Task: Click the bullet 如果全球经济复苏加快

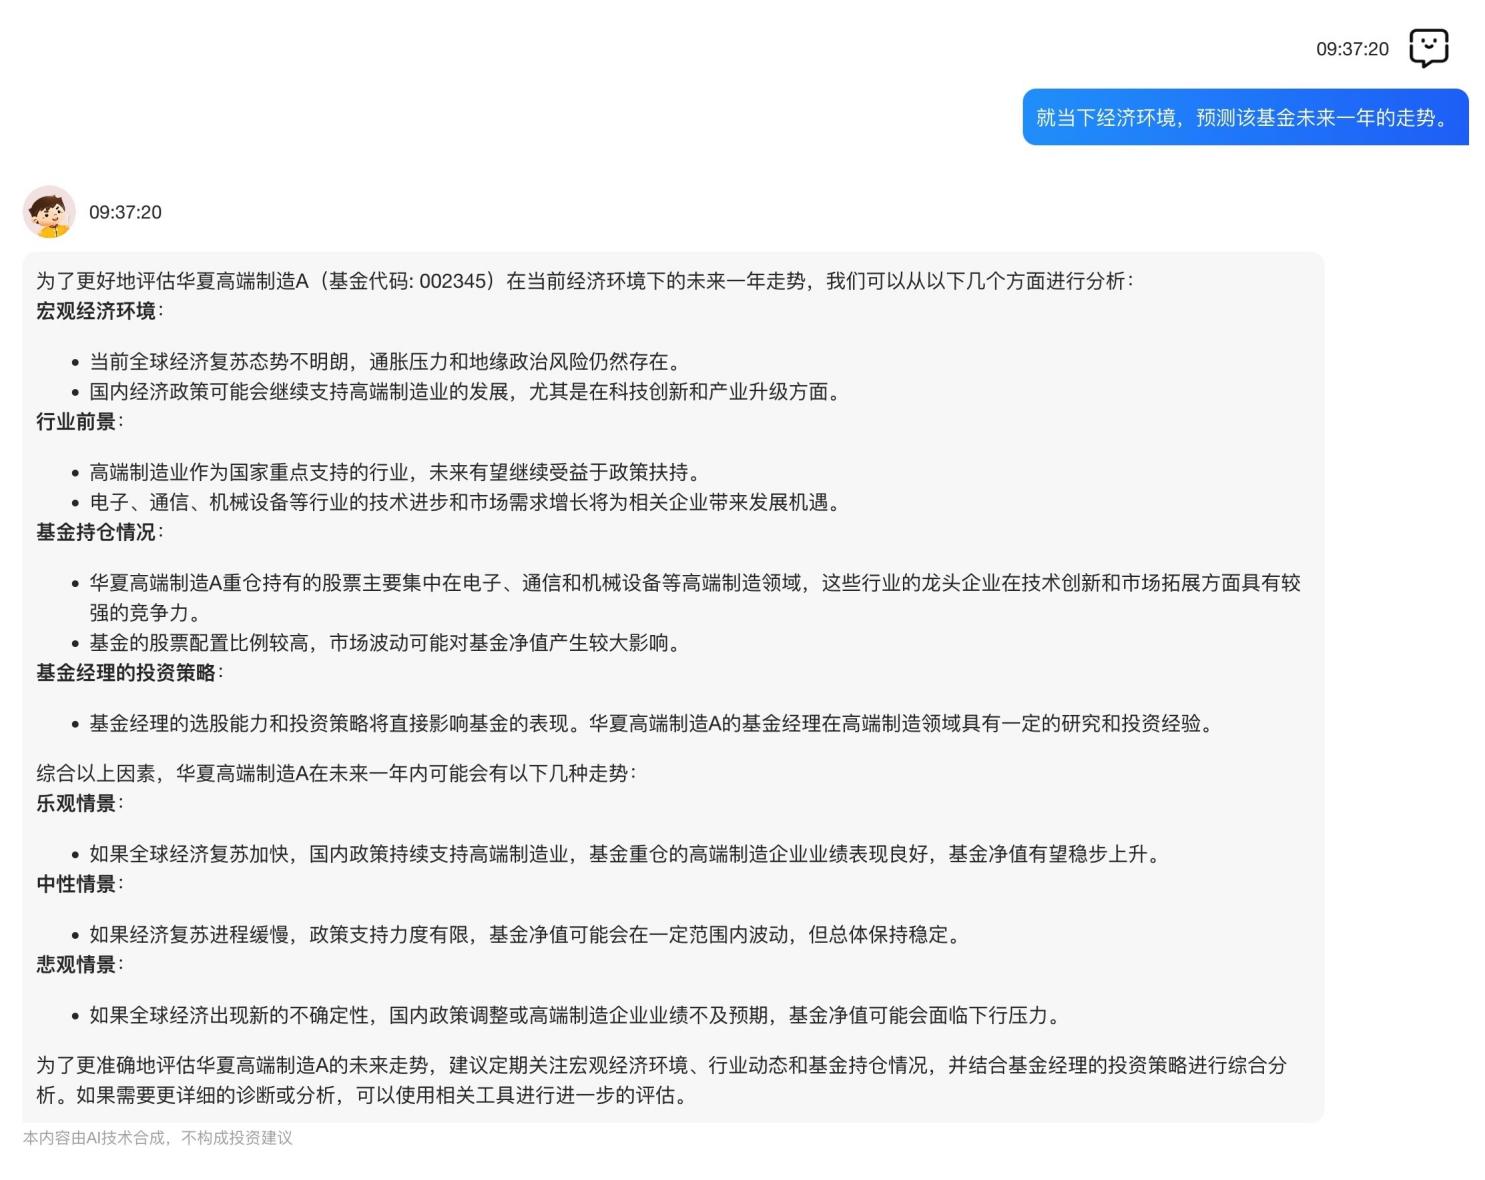Action: point(627,854)
